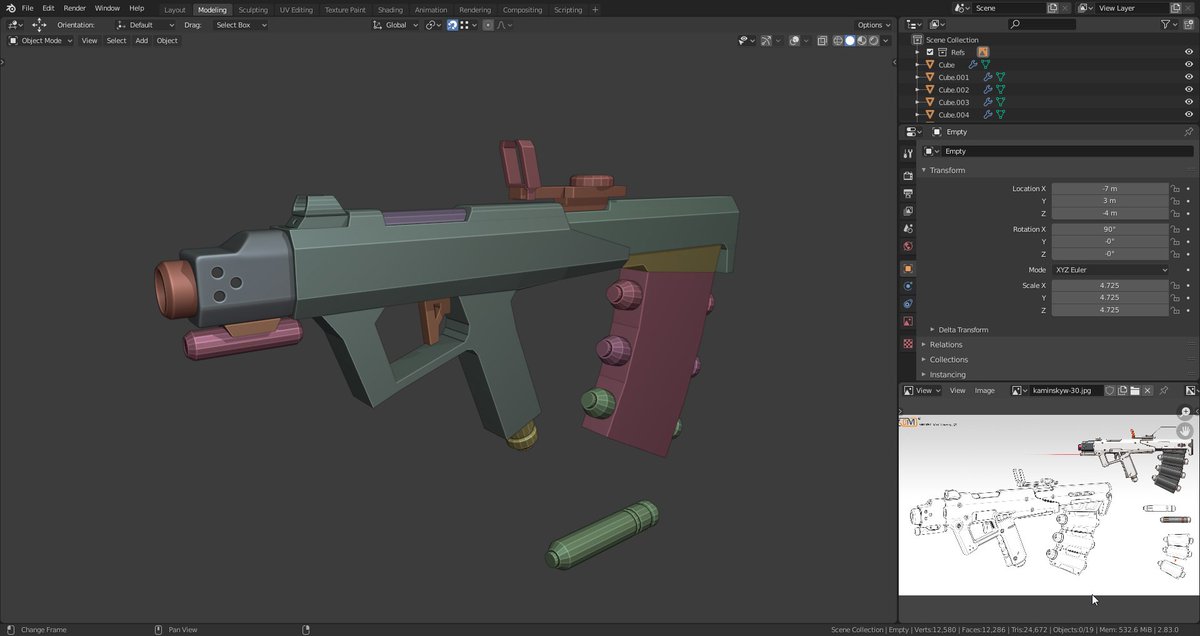Open the Object properties tab
The height and width of the screenshot is (636, 1200).
tap(908, 269)
